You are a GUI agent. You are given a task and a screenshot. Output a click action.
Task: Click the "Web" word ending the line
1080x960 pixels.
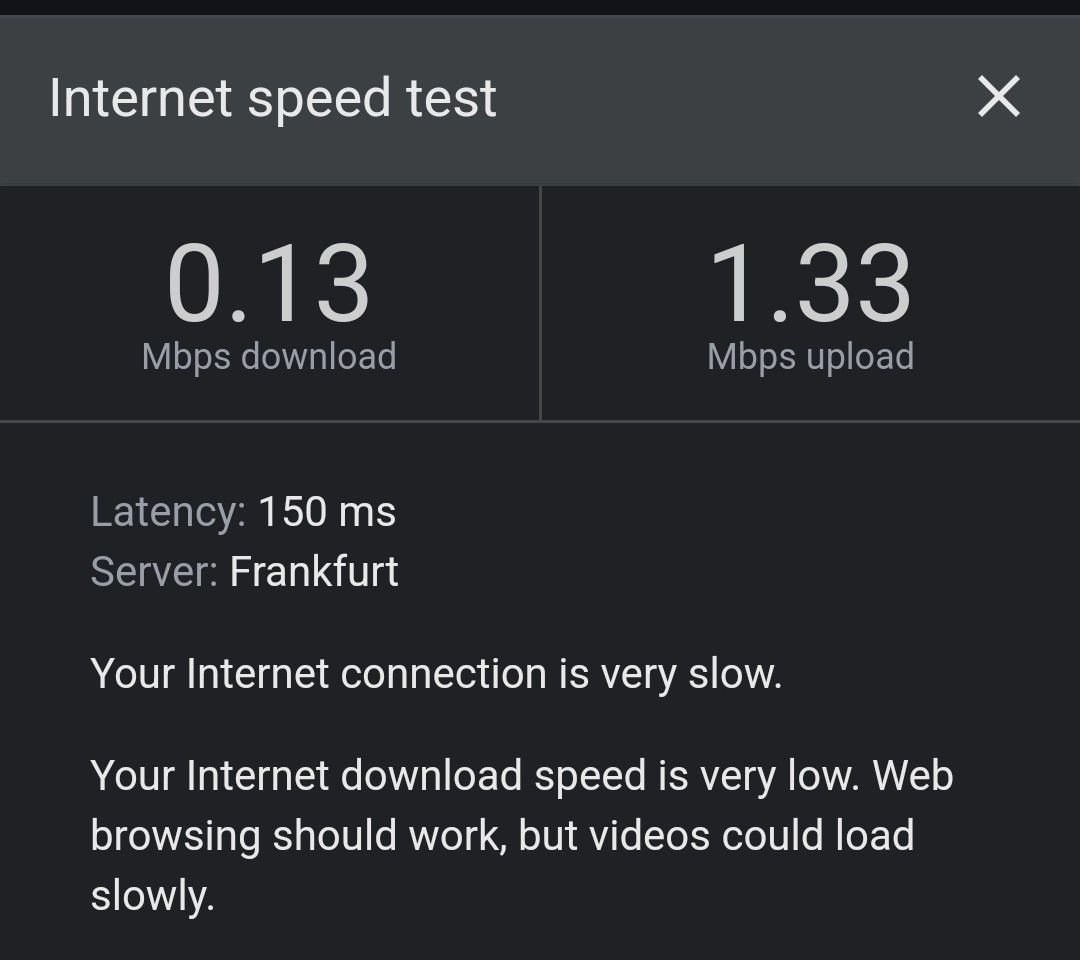(x=913, y=776)
